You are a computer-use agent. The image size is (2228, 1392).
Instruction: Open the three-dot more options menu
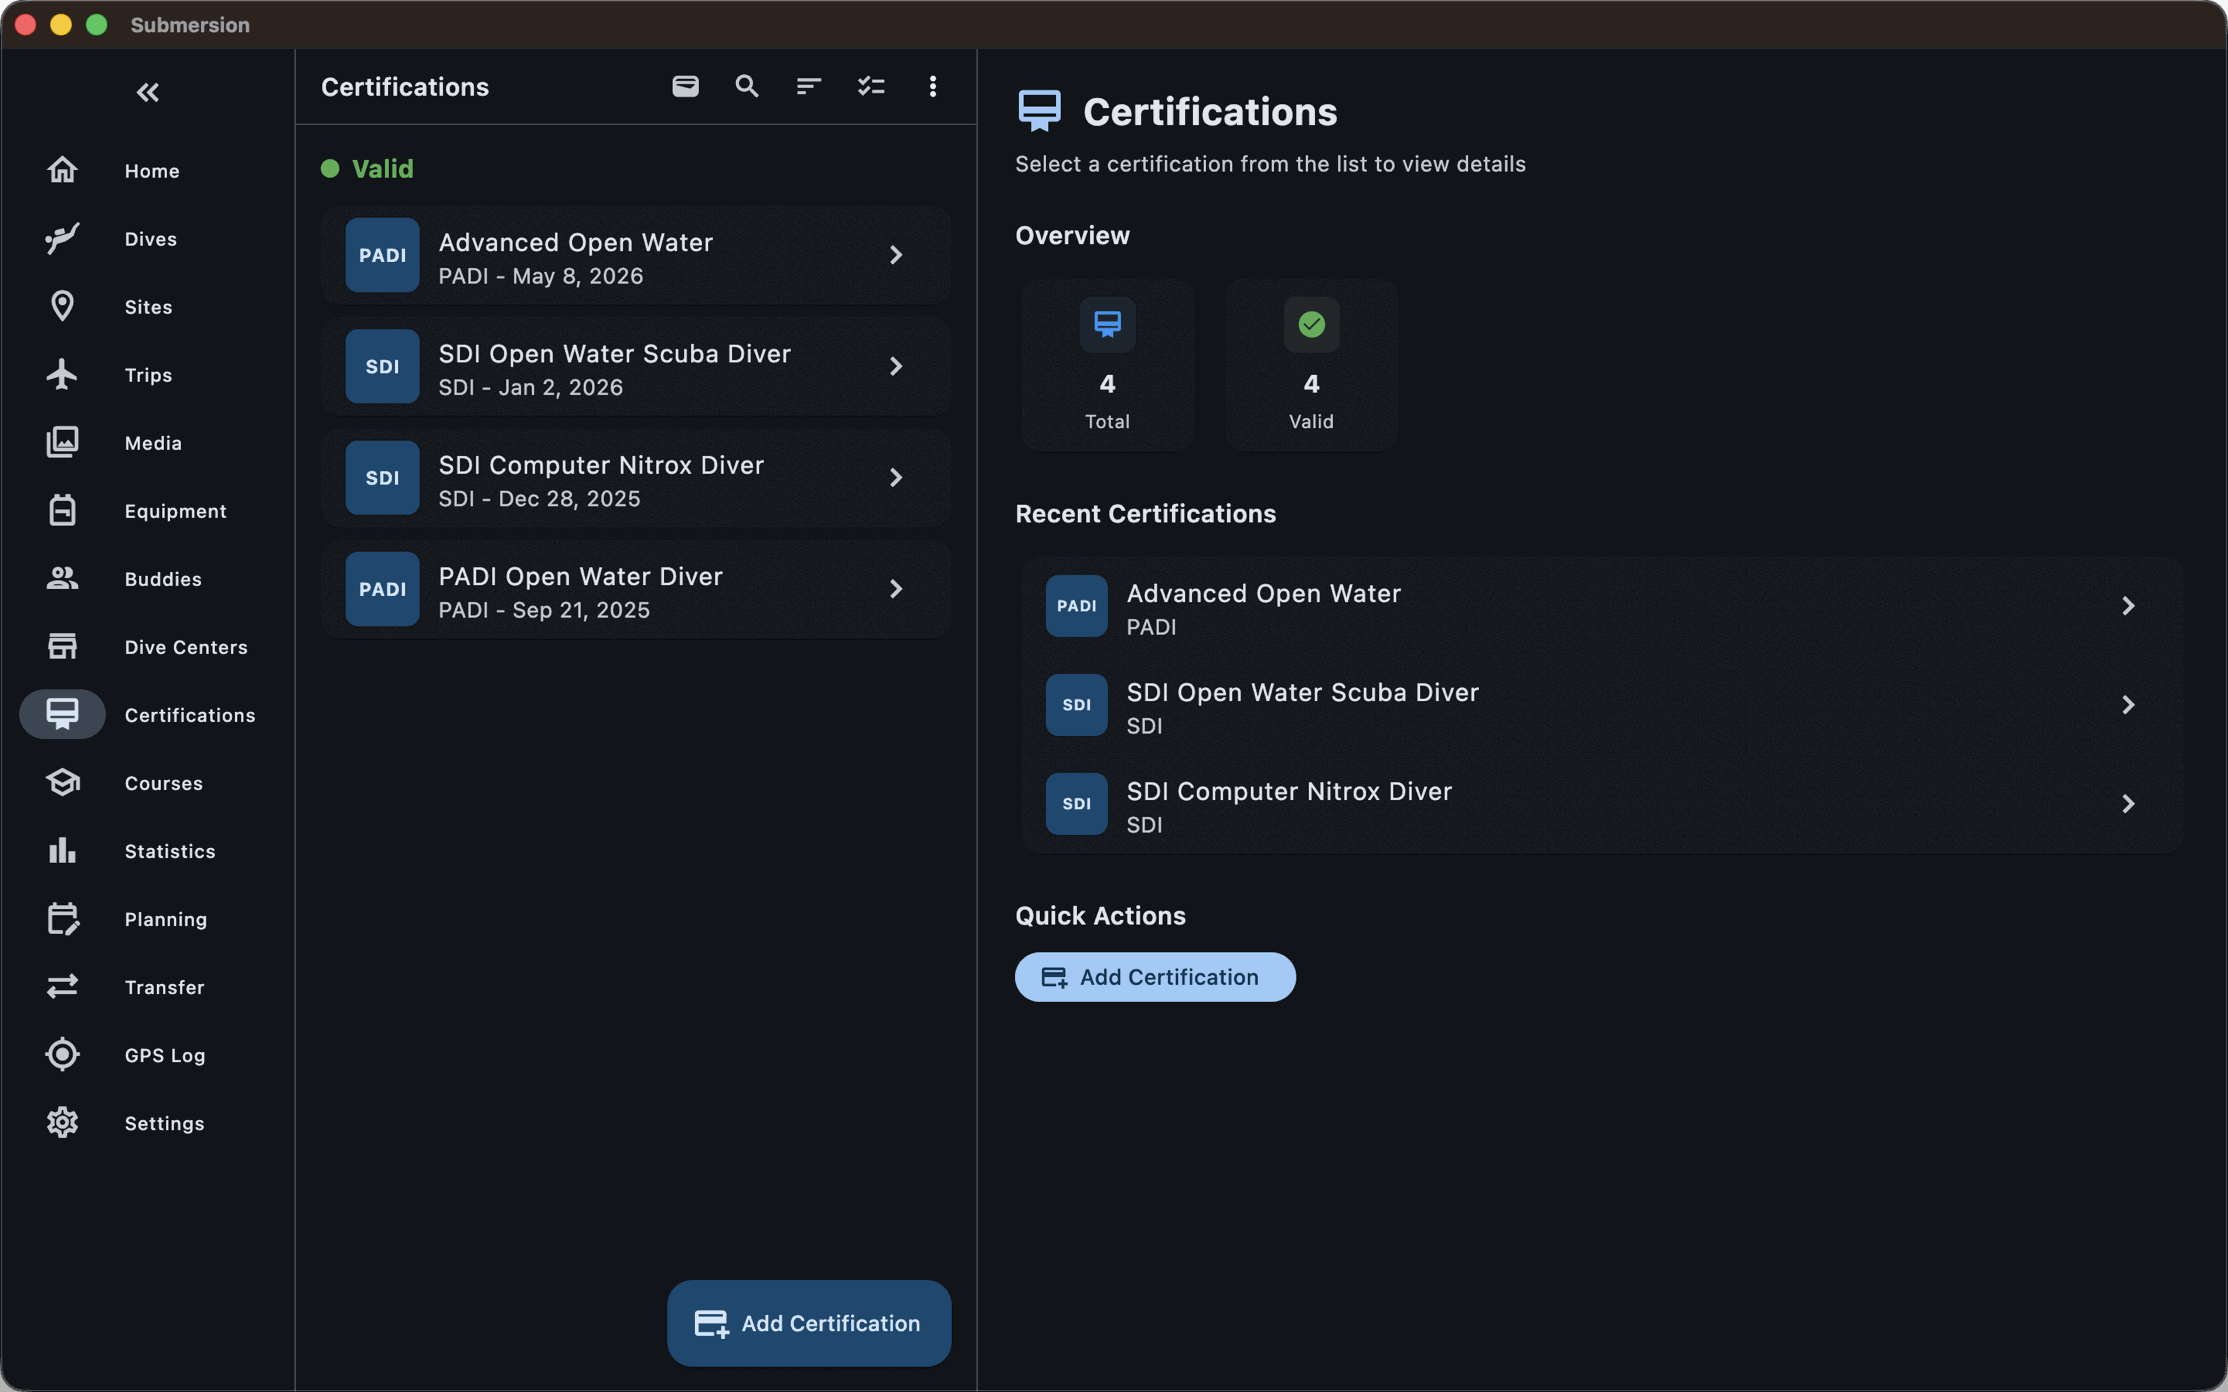[x=933, y=86]
